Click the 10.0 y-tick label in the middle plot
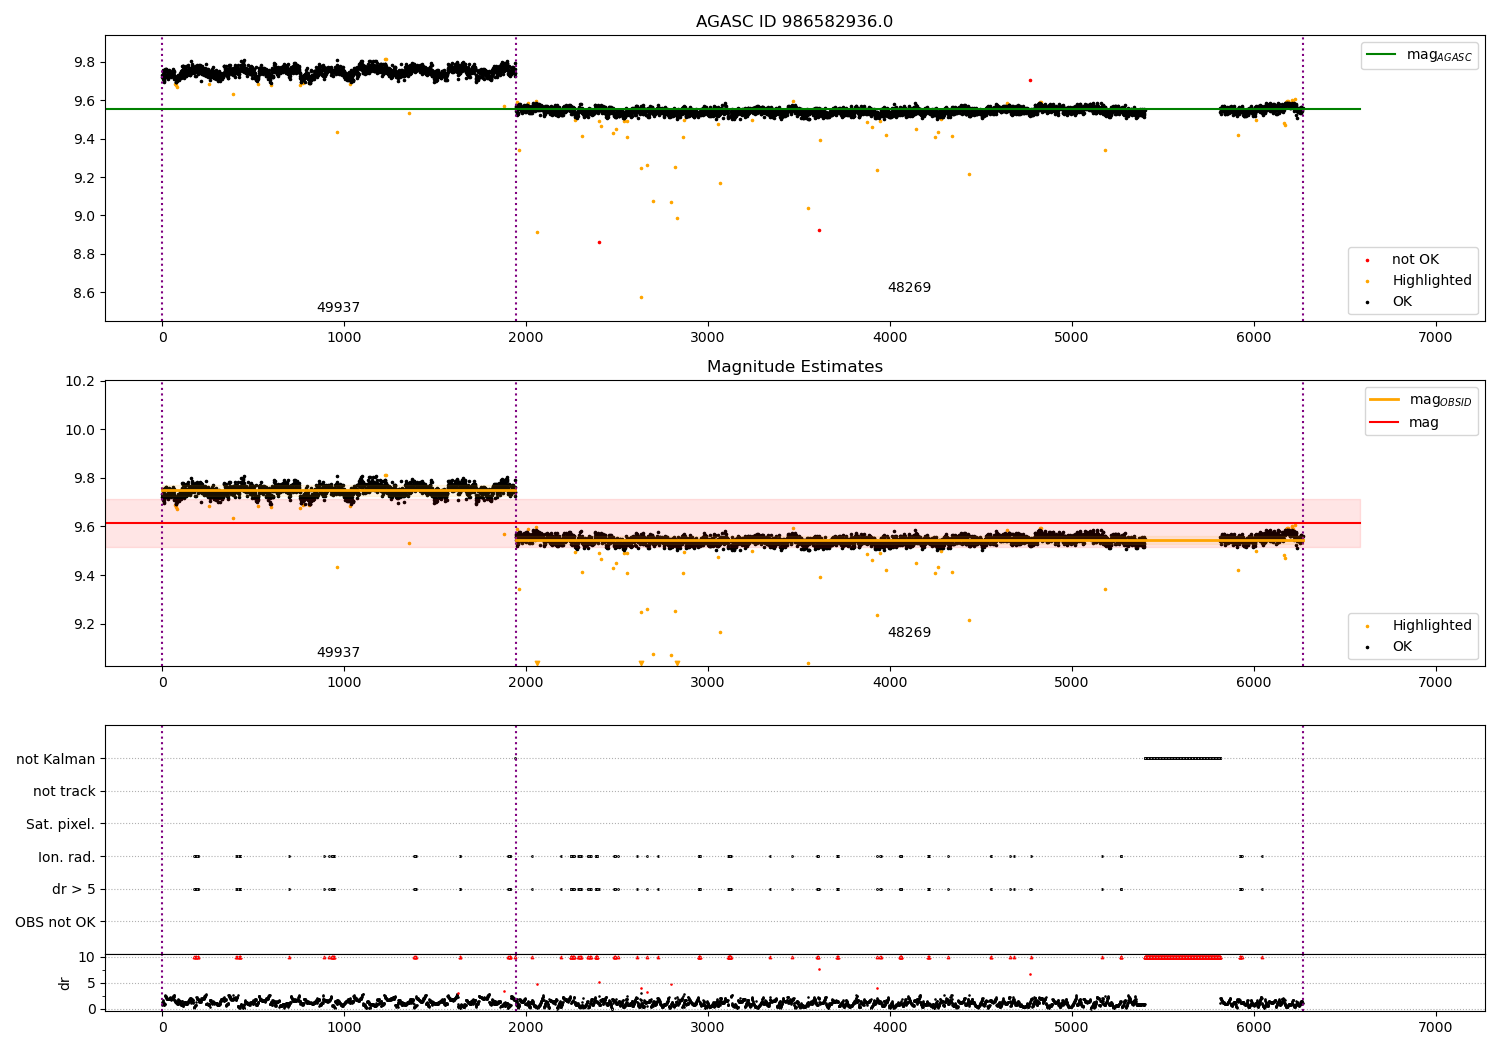Screen dimensions: 1500x1050 [80, 430]
